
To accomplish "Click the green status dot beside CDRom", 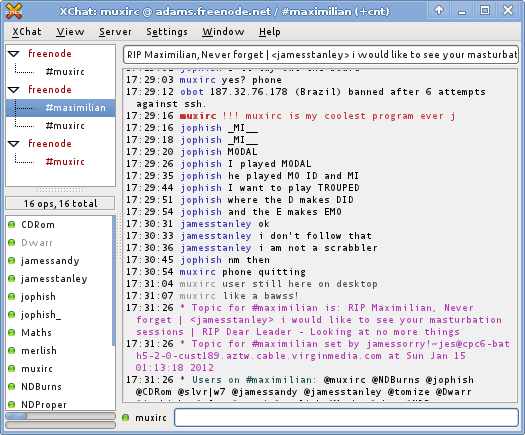I will (x=12, y=225).
